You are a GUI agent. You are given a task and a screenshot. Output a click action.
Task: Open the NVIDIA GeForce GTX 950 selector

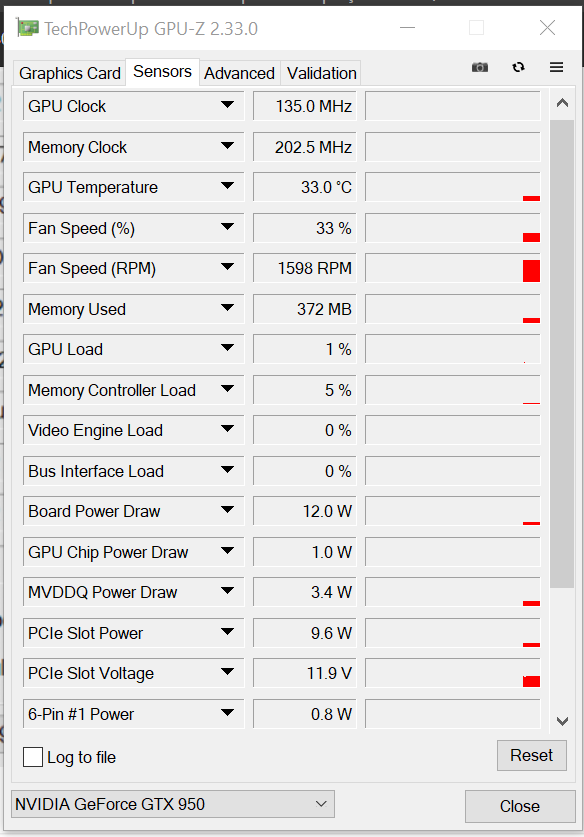[x=173, y=804]
